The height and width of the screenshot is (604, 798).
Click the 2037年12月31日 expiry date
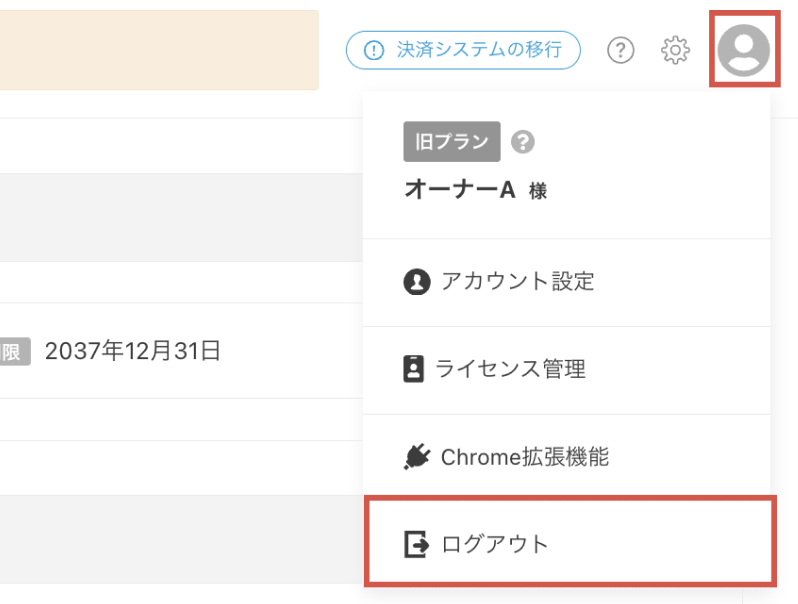[132, 351]
